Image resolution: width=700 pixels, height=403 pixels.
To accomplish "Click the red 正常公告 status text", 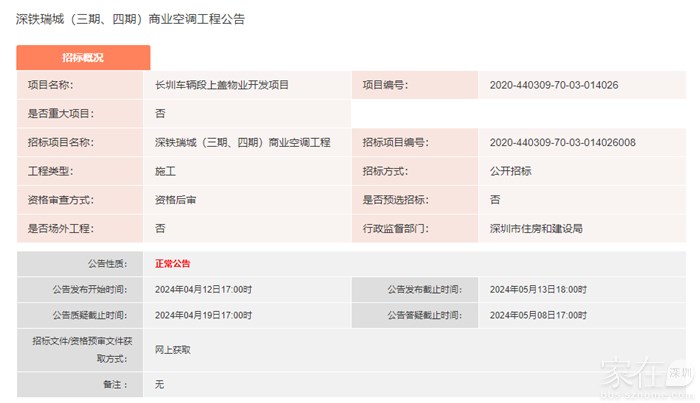I will coord(172,264).
